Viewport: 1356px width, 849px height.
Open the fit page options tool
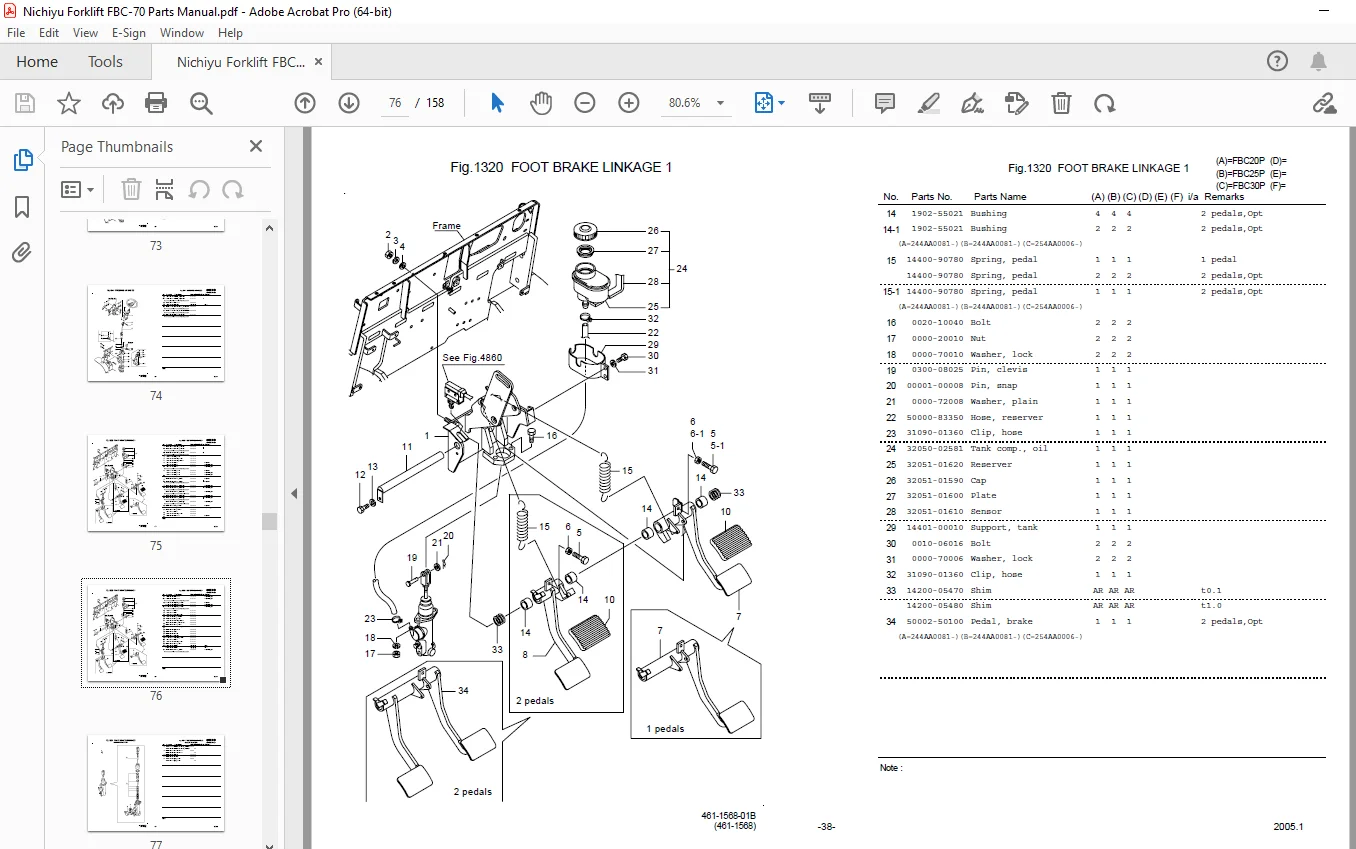(x=769, y=103)
